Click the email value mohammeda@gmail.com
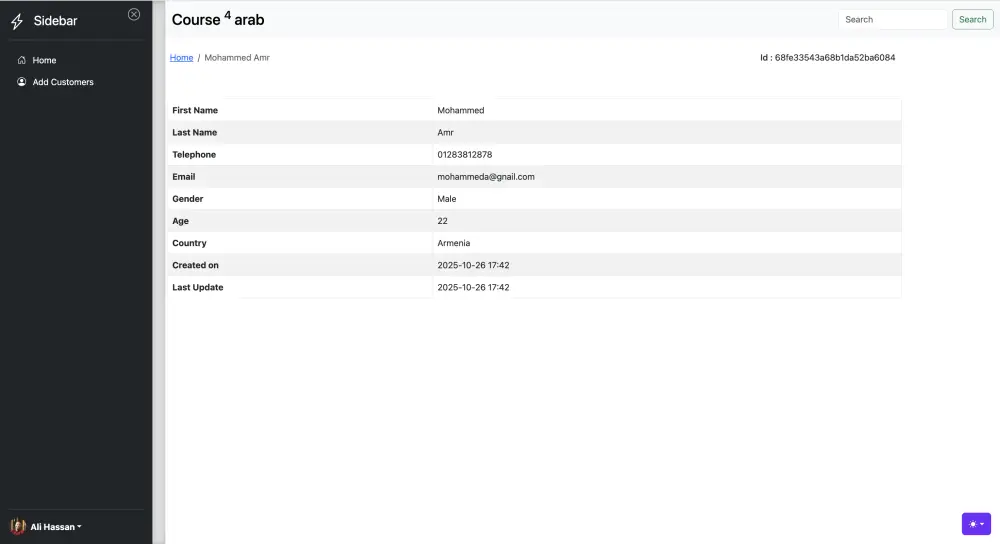 tap(486, 177)
